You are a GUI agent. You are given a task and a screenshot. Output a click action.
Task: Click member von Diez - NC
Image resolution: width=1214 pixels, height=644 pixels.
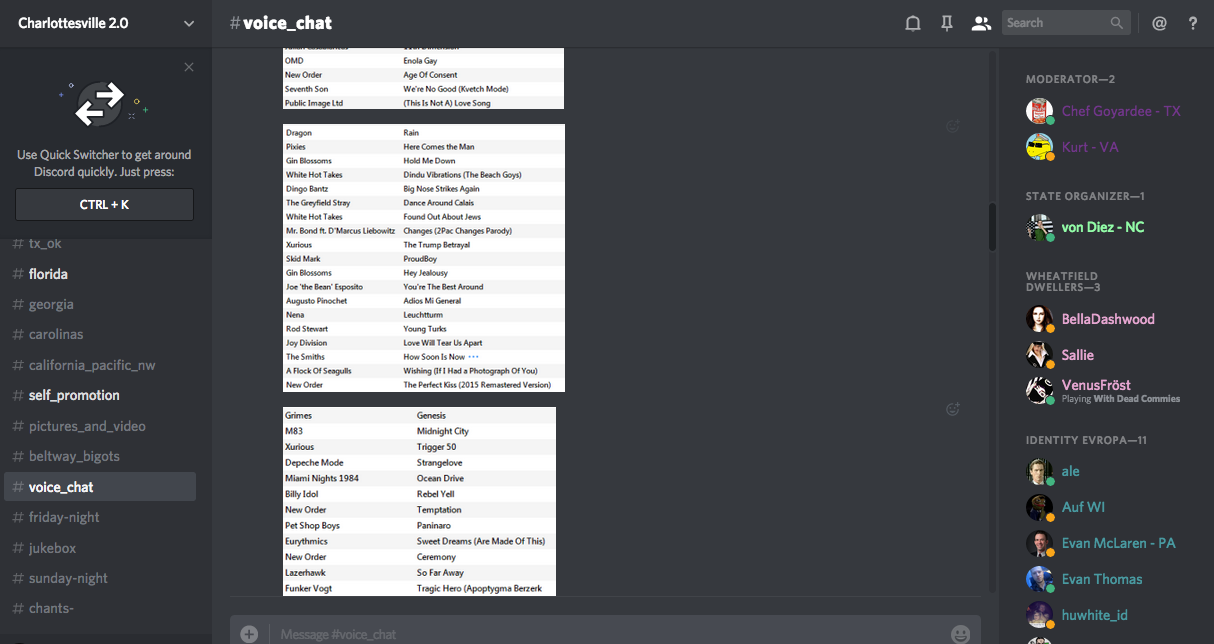(1102, 227)
